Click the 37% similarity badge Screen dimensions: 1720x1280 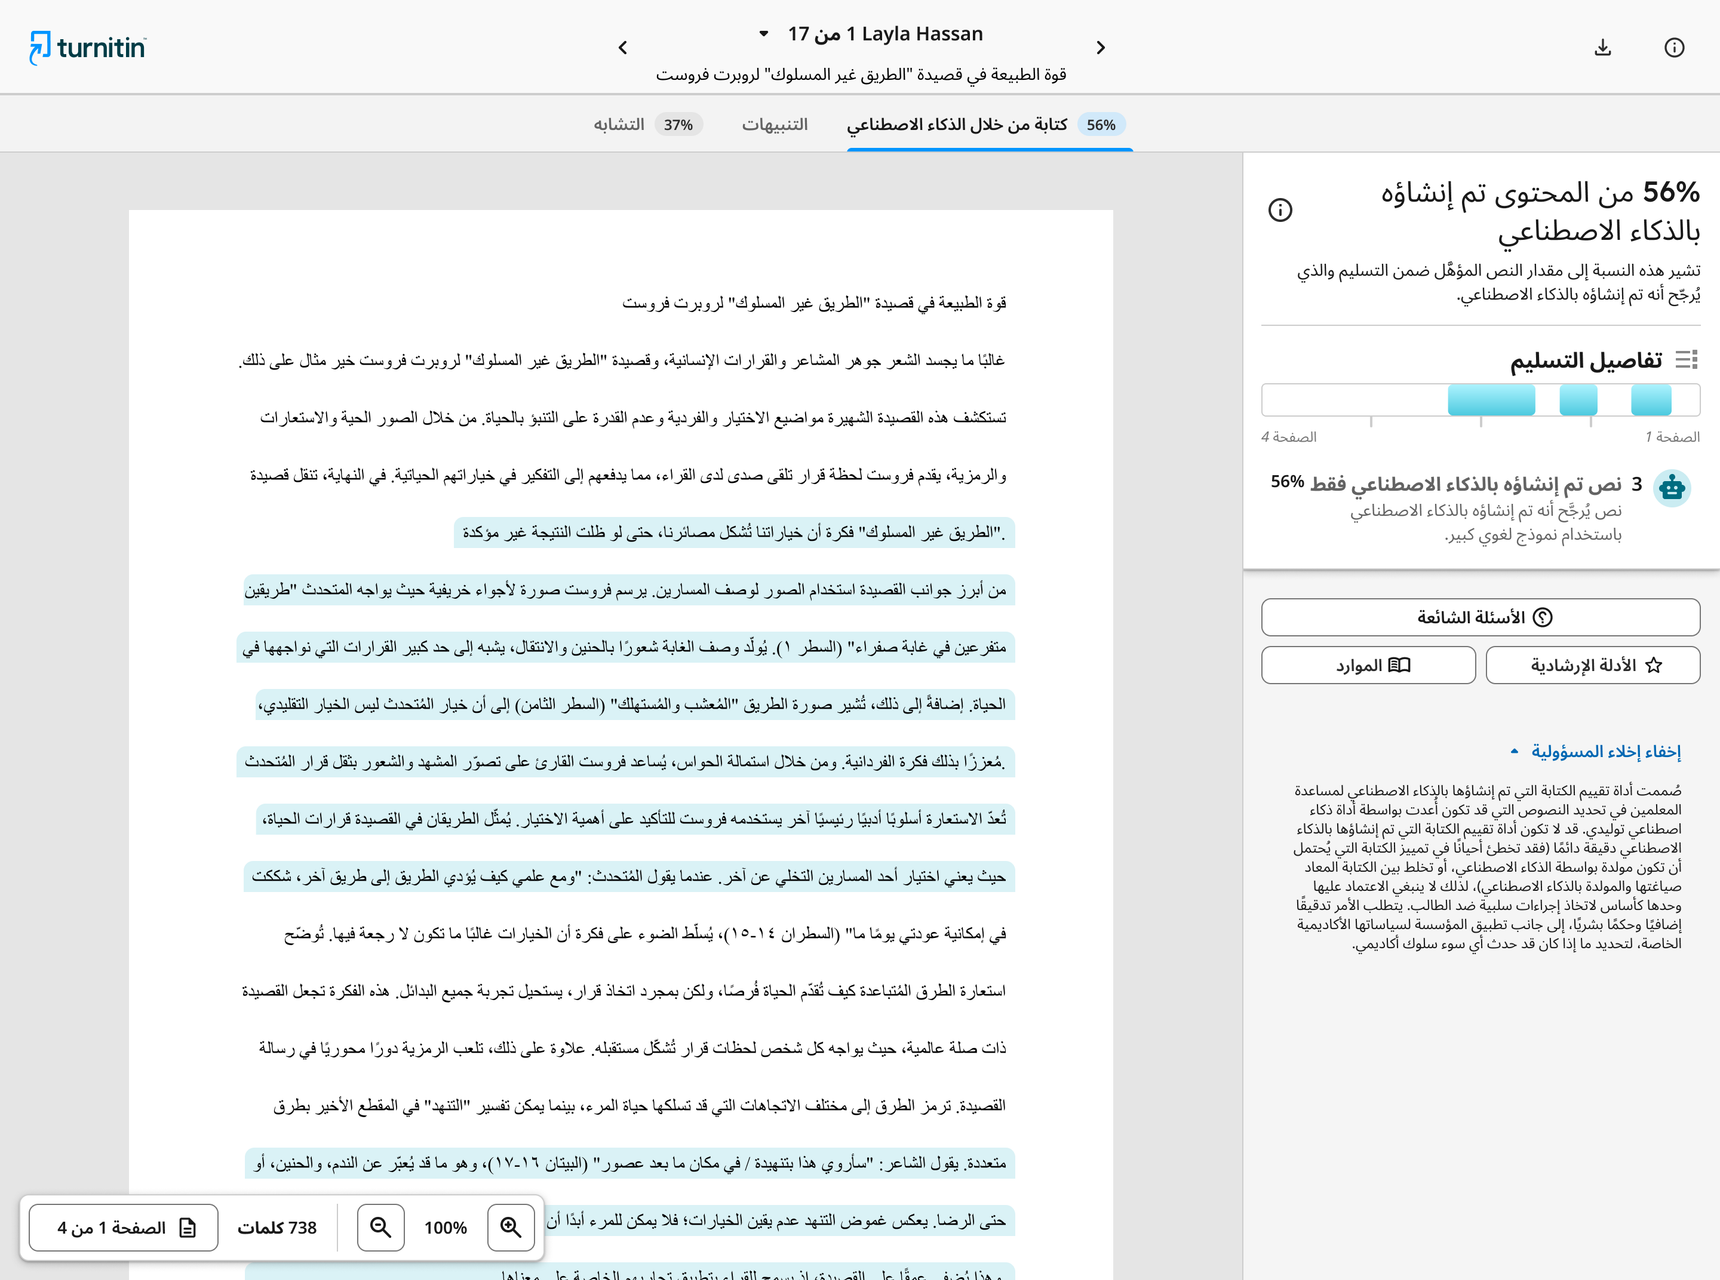pos(678,125)
